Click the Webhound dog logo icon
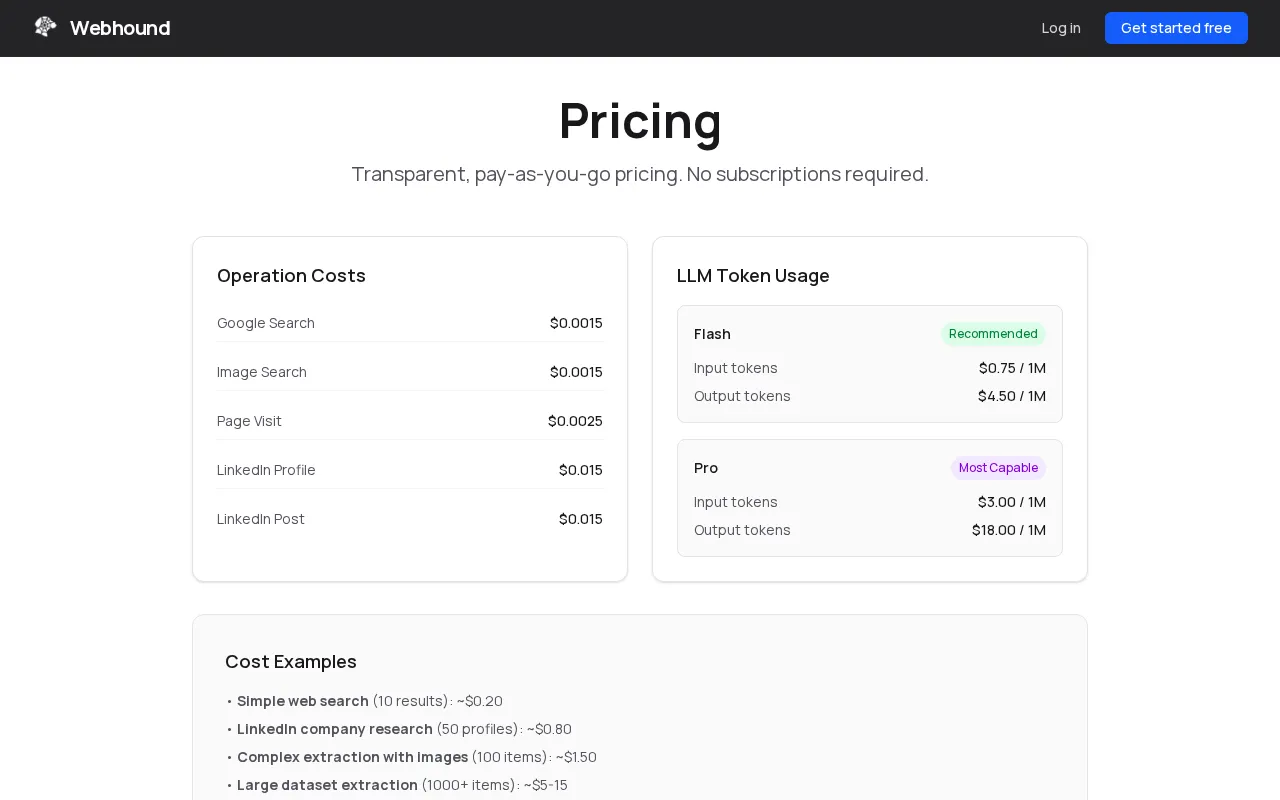The width and height of the screenshot is (1280, 800). click(45, 27)
